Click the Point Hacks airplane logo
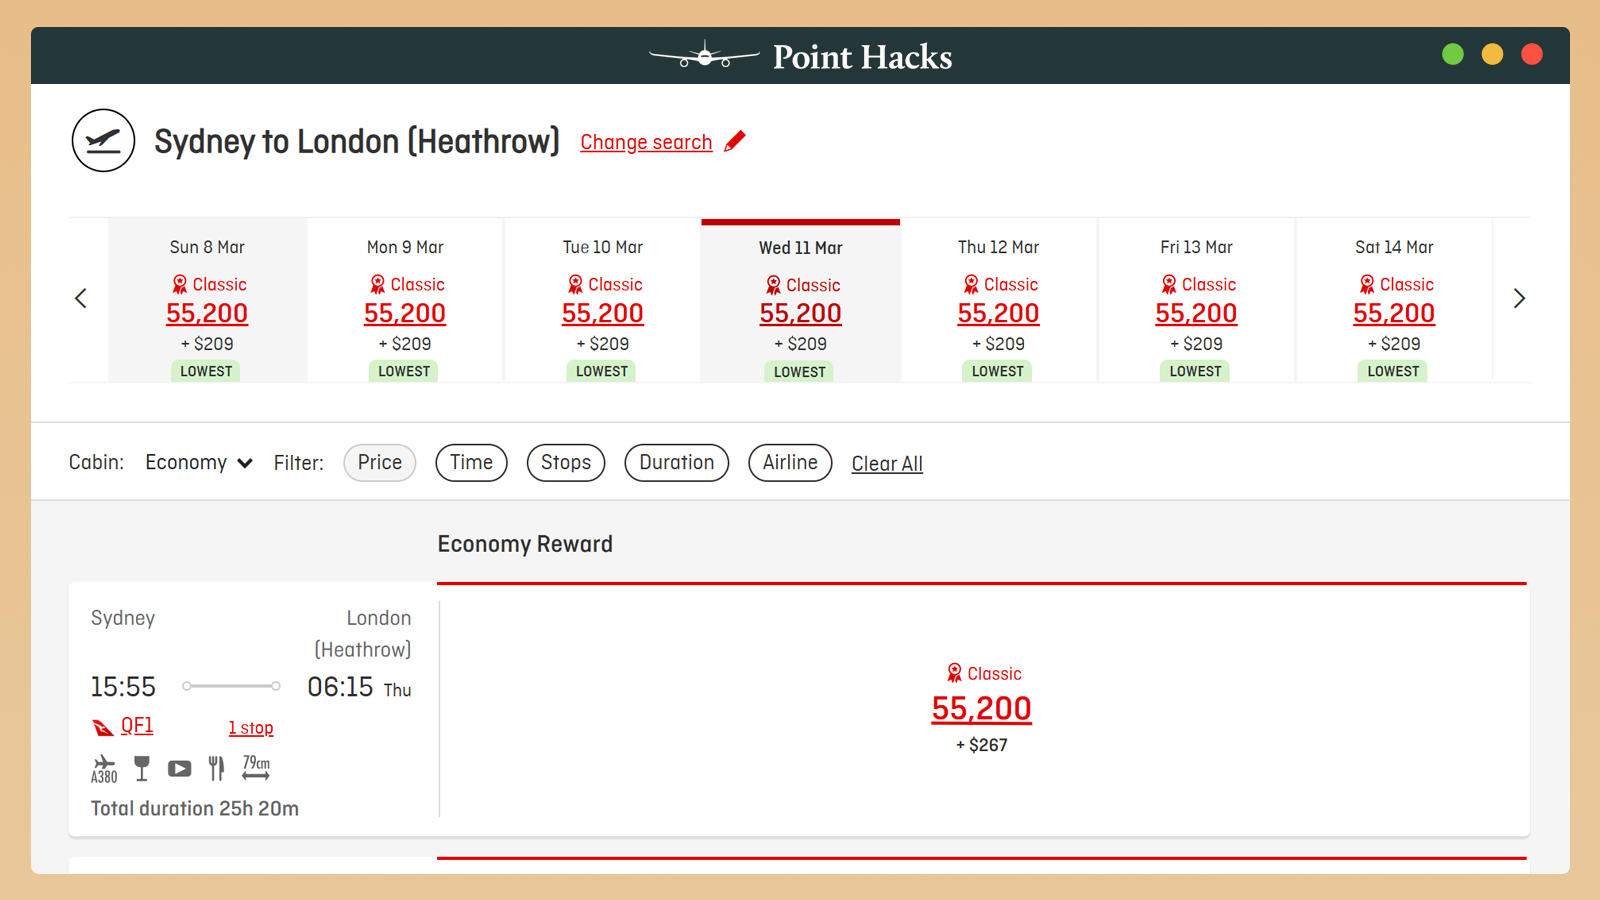Image resolution: width=1600 pixels, height=900 pixels. (x=705, y=56)
